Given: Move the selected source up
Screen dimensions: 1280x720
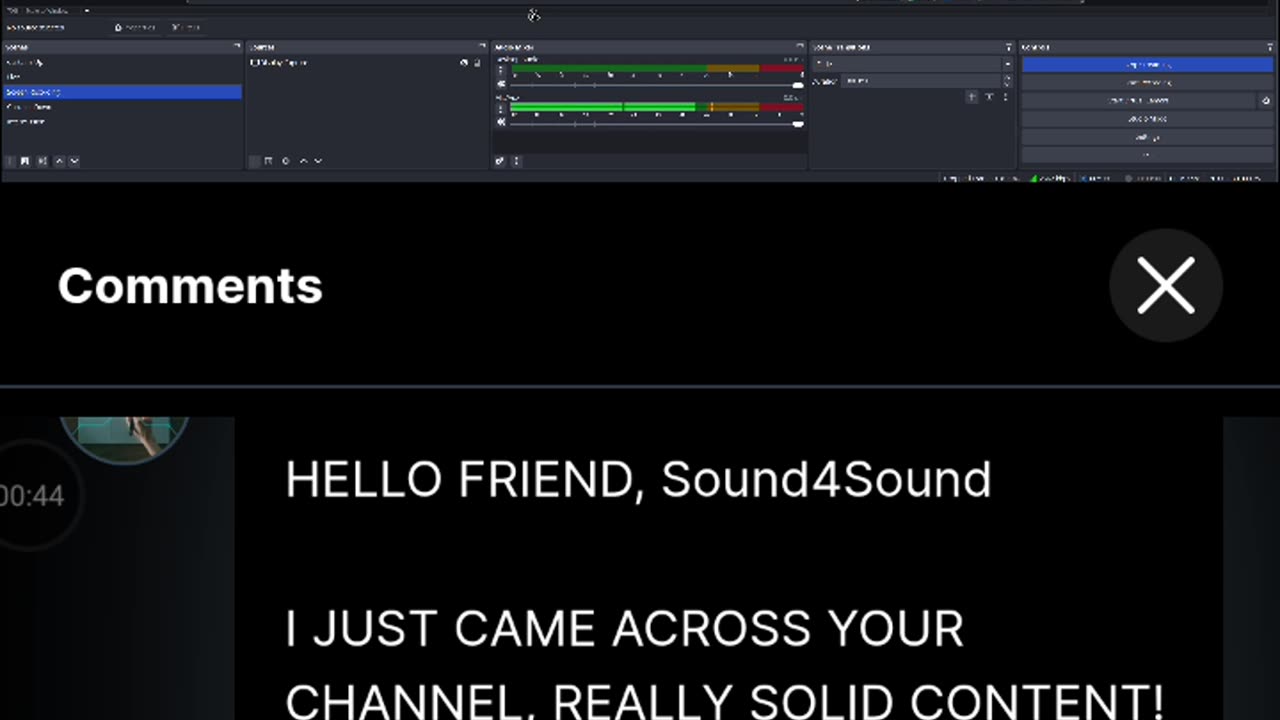Looking at the screenshot, I should [x=304, y=161].
